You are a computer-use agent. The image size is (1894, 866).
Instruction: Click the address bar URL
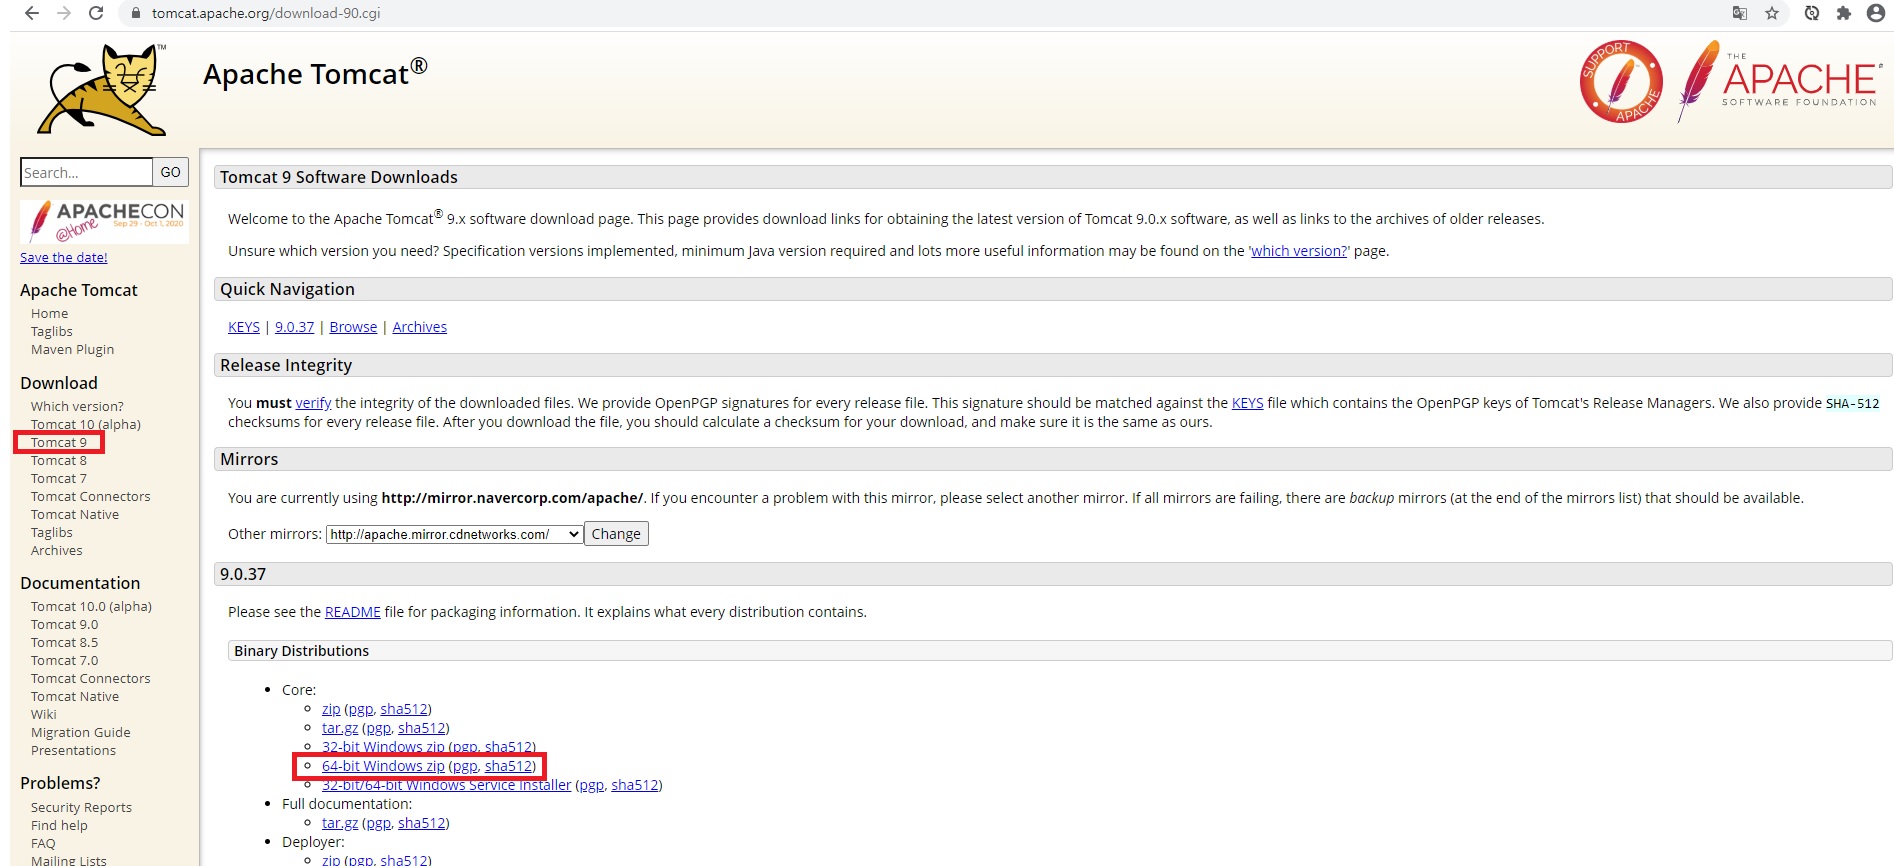pos(266,13)
